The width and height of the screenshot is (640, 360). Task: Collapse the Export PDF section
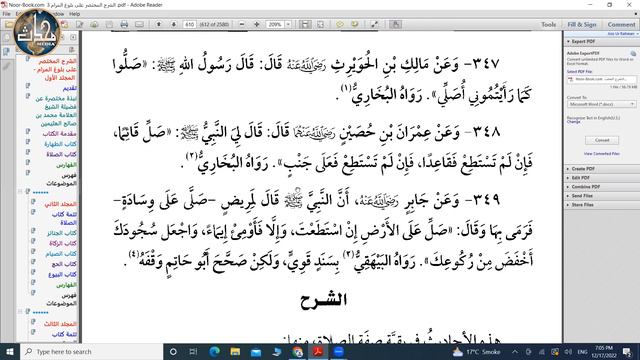tap(569, 42)
